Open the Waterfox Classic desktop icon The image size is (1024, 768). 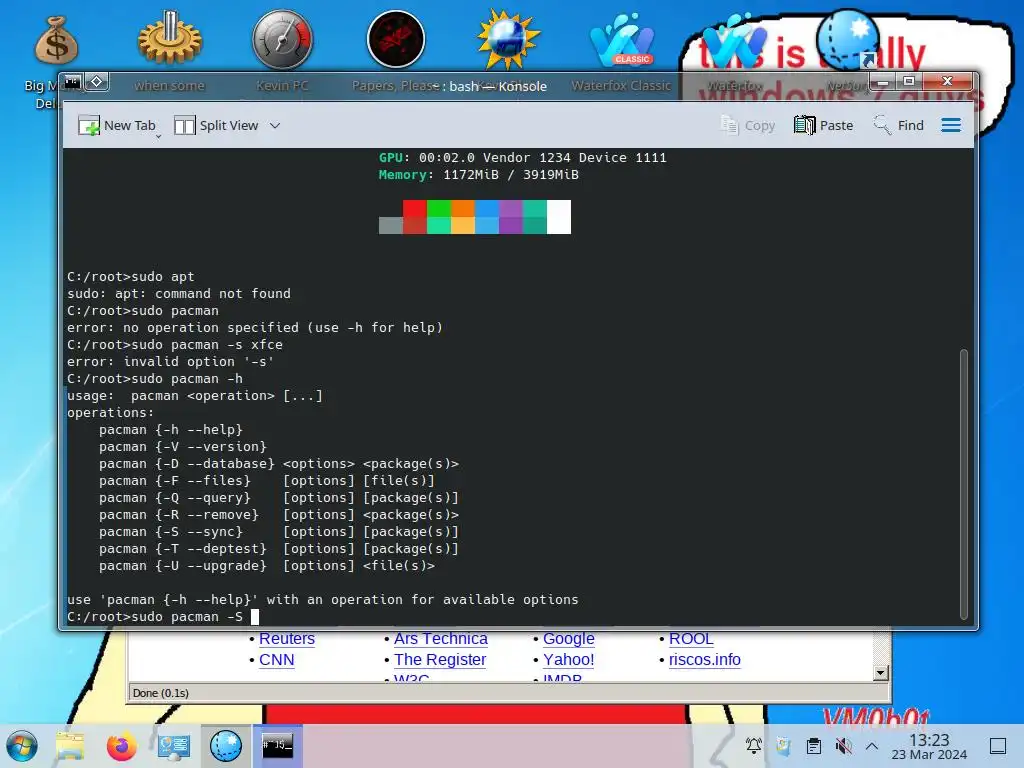[621, 40]
